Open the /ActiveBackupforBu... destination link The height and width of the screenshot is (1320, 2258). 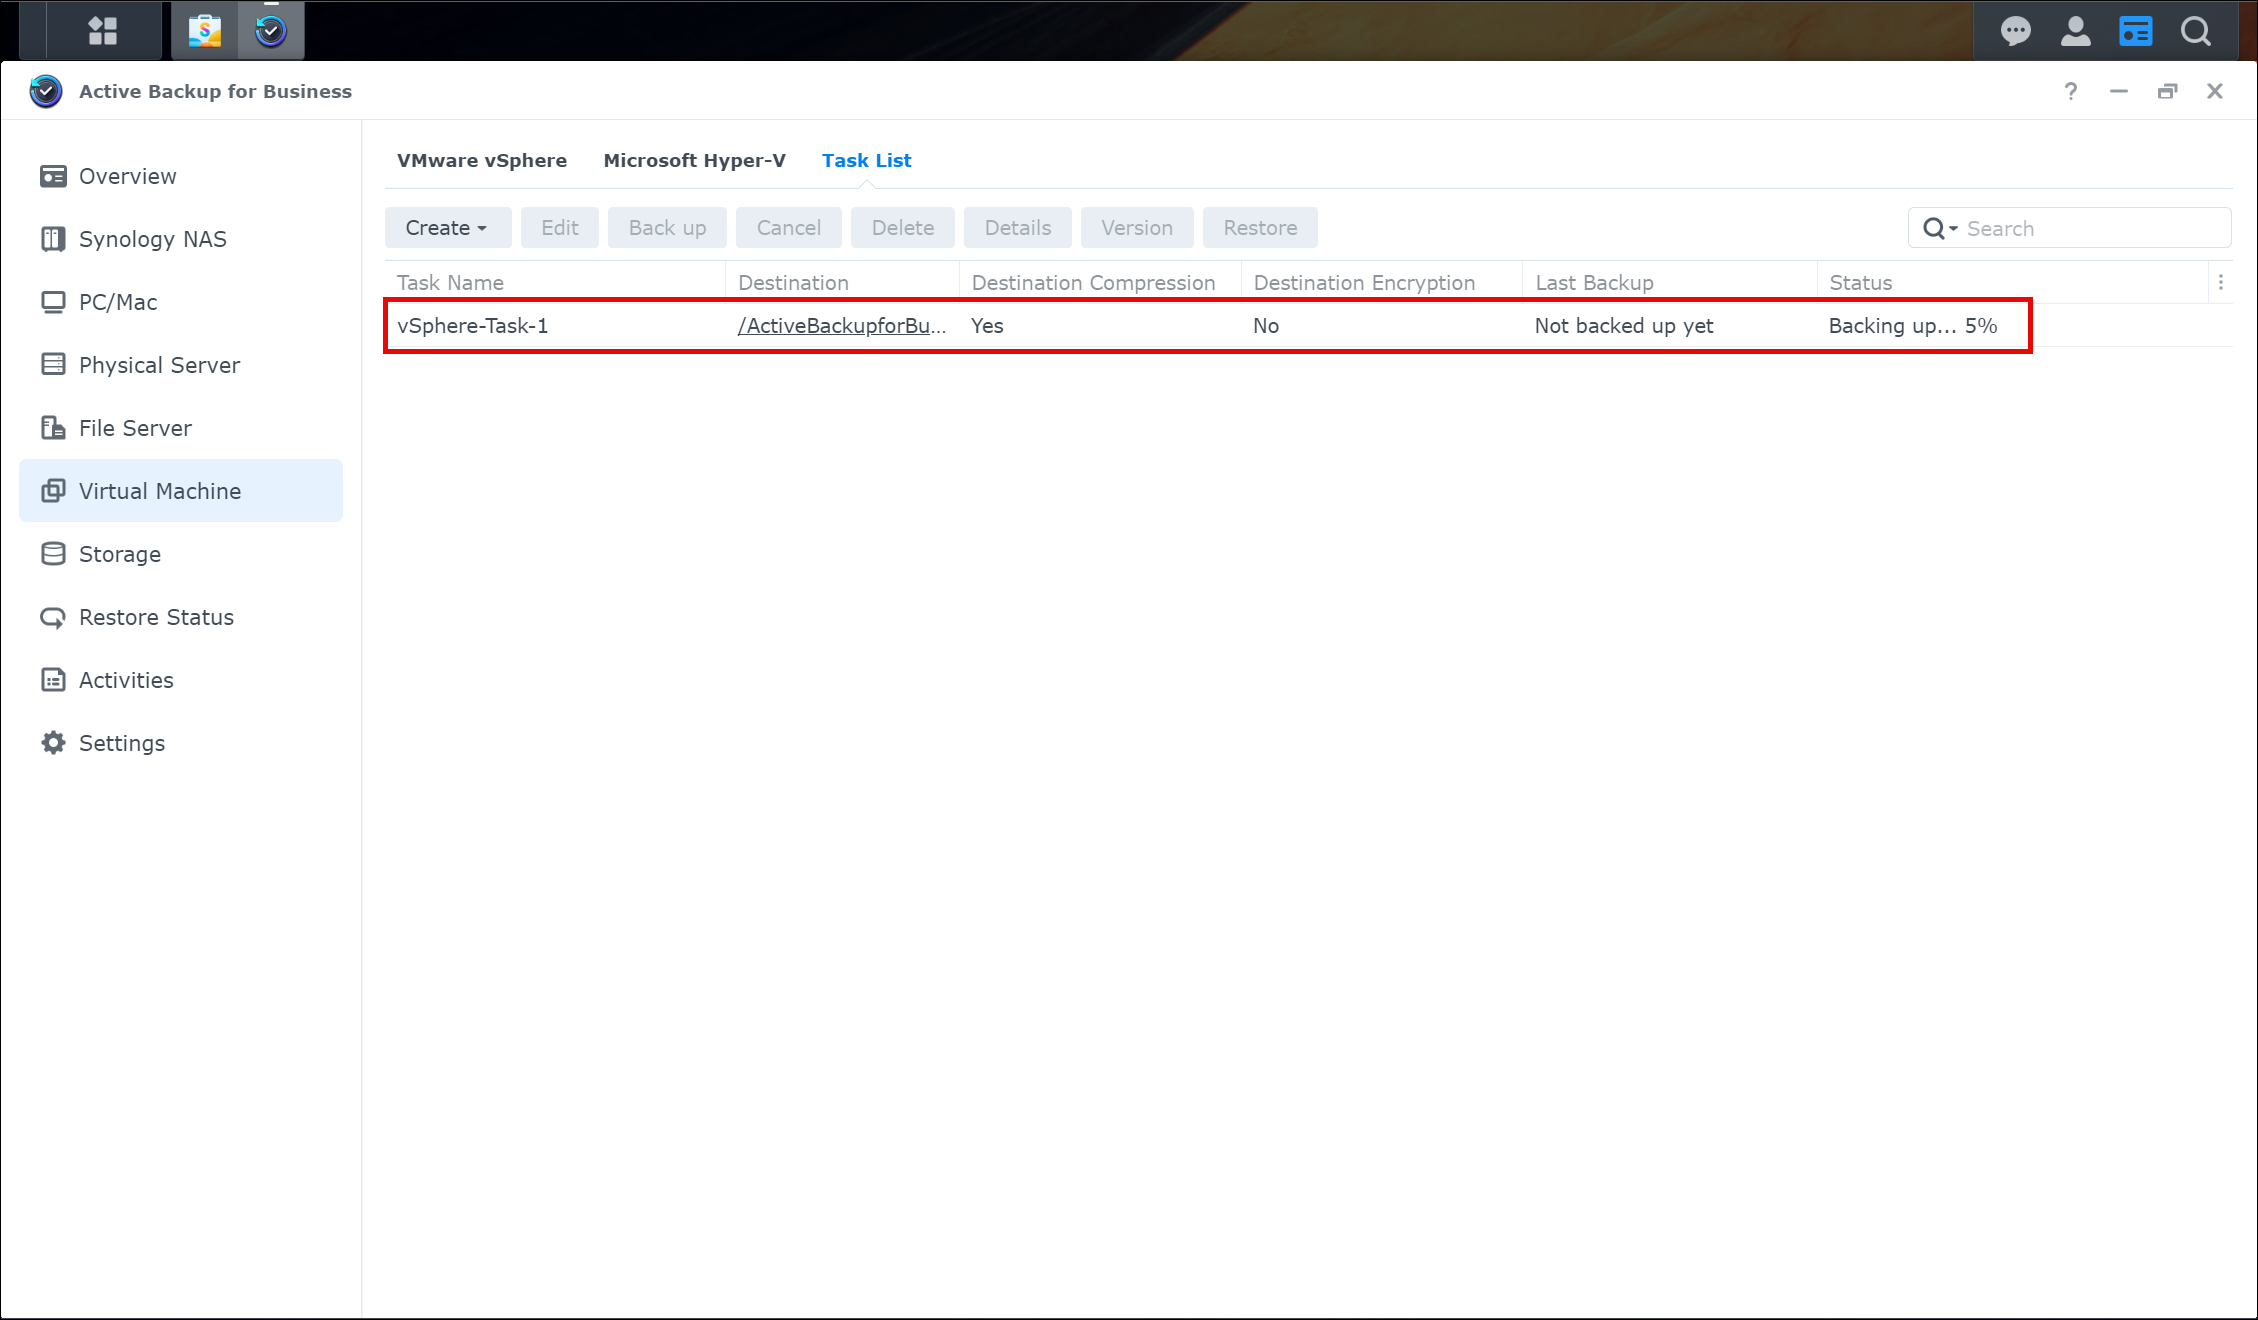[x=841, y=326]
